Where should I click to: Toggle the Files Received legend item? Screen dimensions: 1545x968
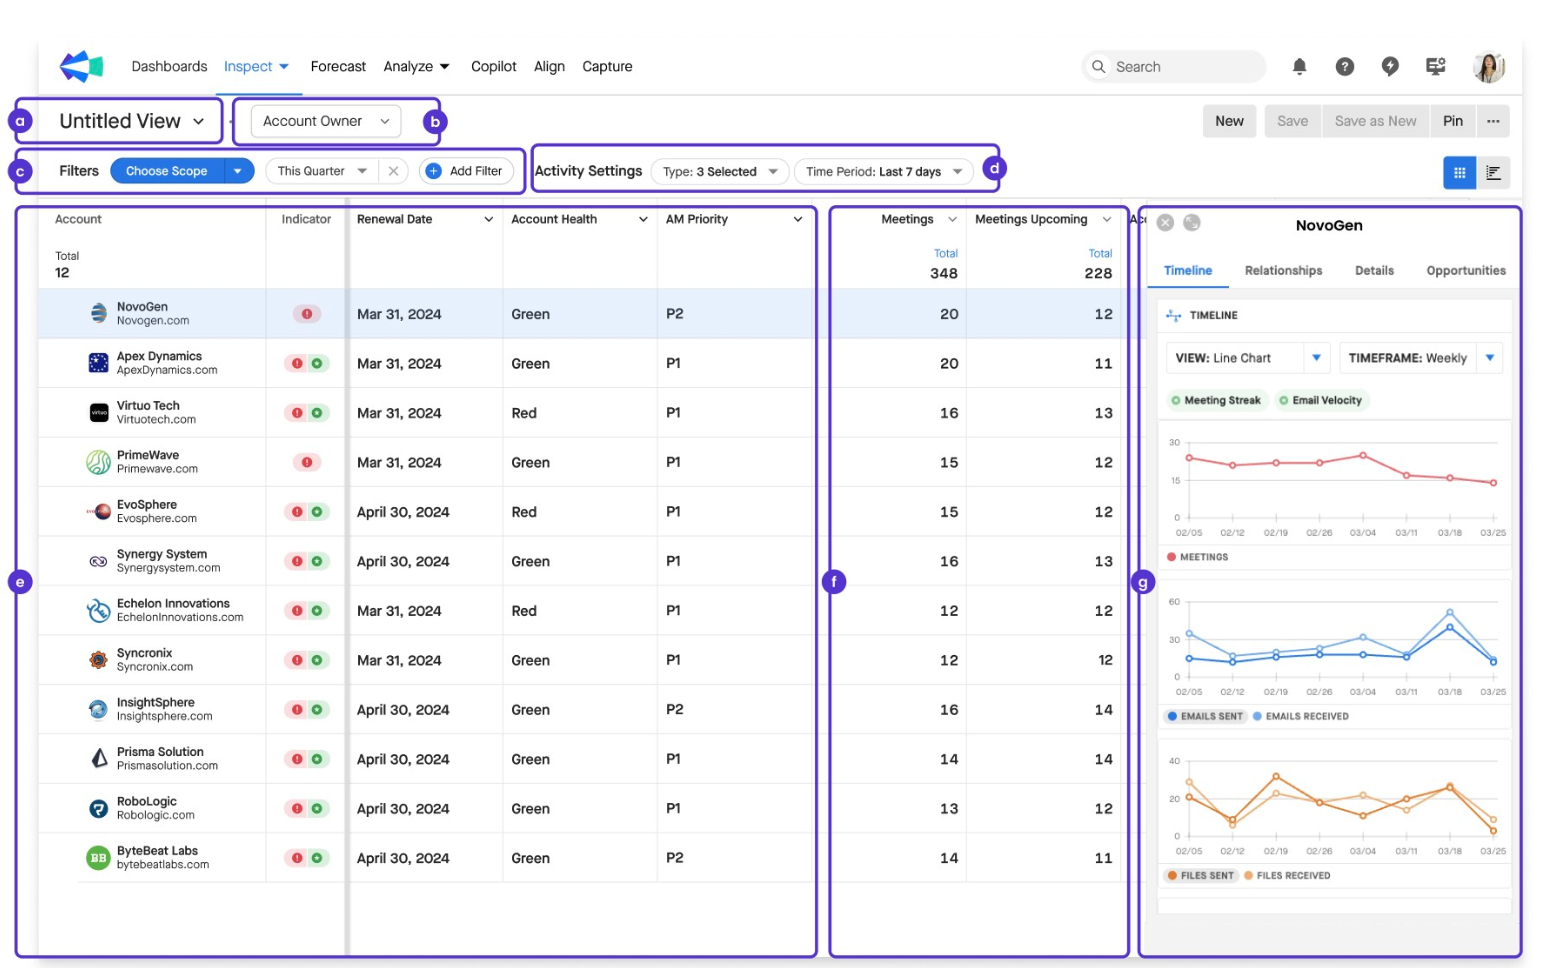coord(1288,875)
